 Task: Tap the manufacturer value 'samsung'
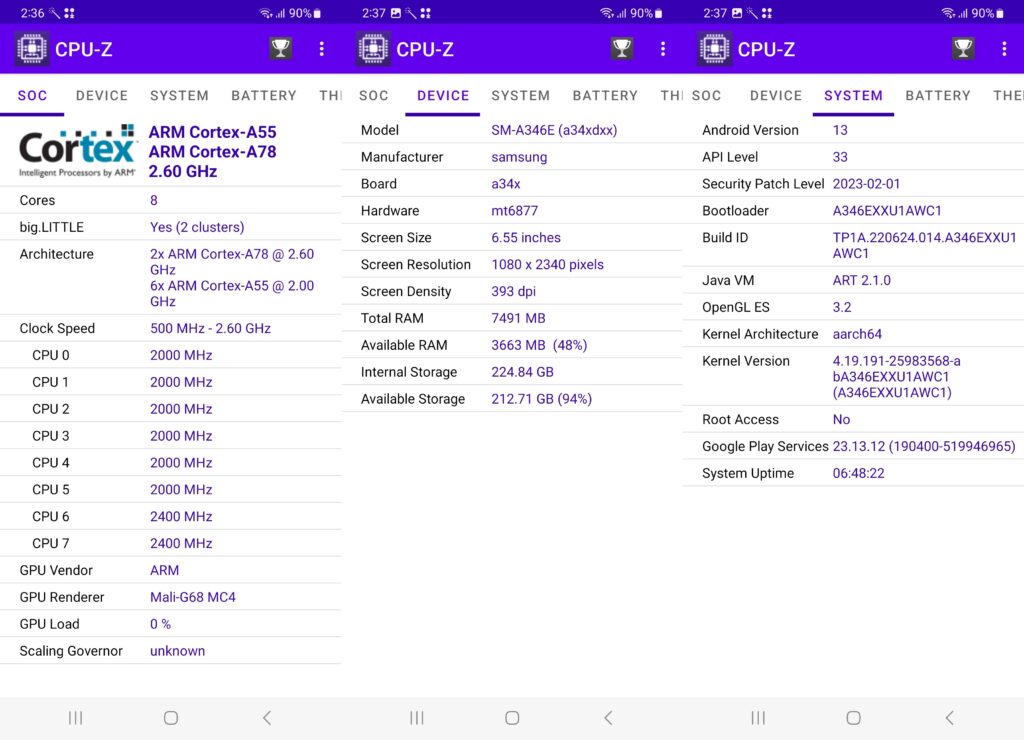coord(519,157)
